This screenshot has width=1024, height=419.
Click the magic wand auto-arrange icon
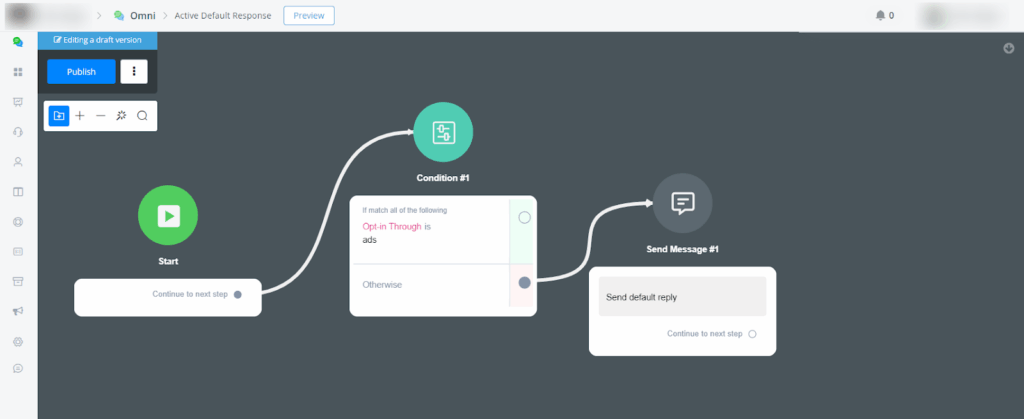121,116
